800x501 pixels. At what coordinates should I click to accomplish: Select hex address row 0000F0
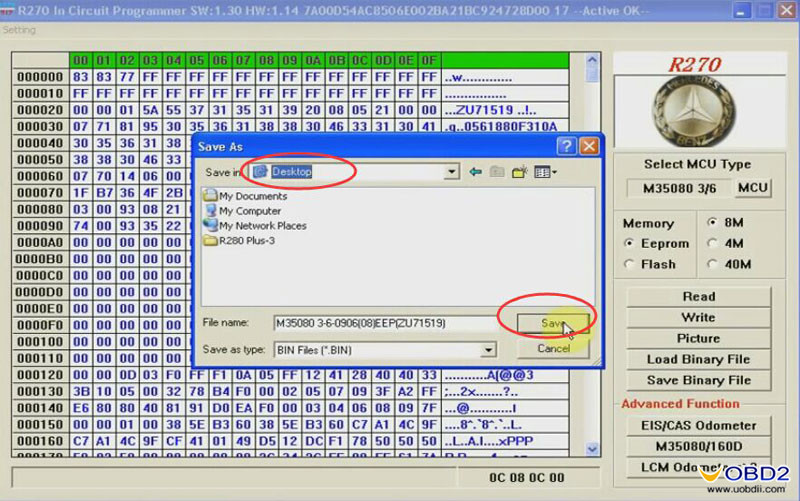[x=40, y=325]
